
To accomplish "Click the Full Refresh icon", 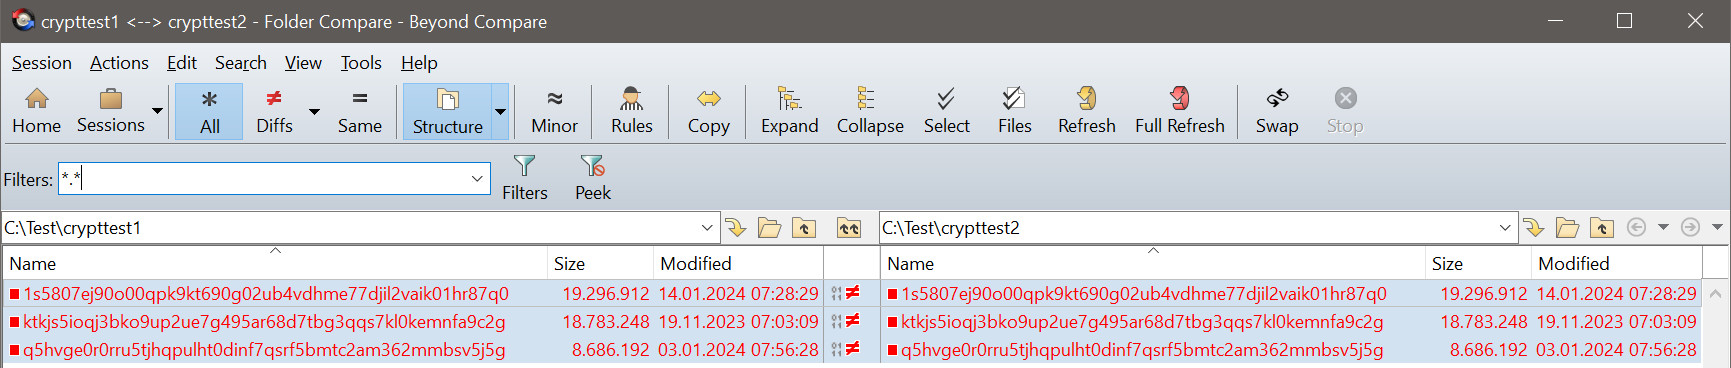I will pos(1179,98).
